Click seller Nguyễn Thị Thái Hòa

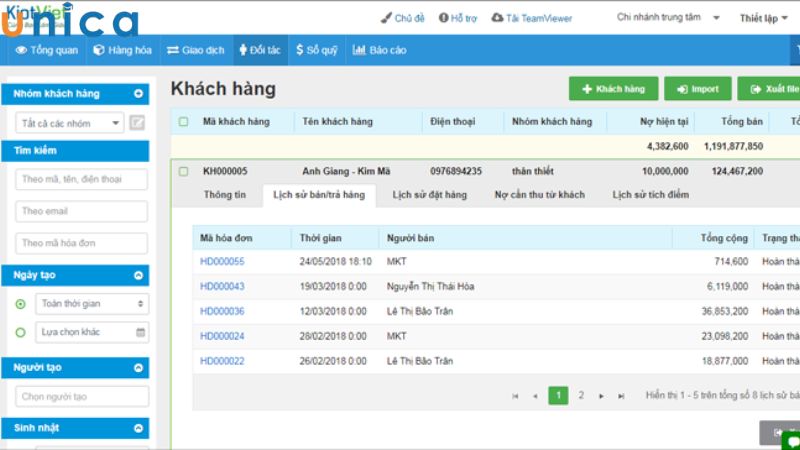[430, 286]
